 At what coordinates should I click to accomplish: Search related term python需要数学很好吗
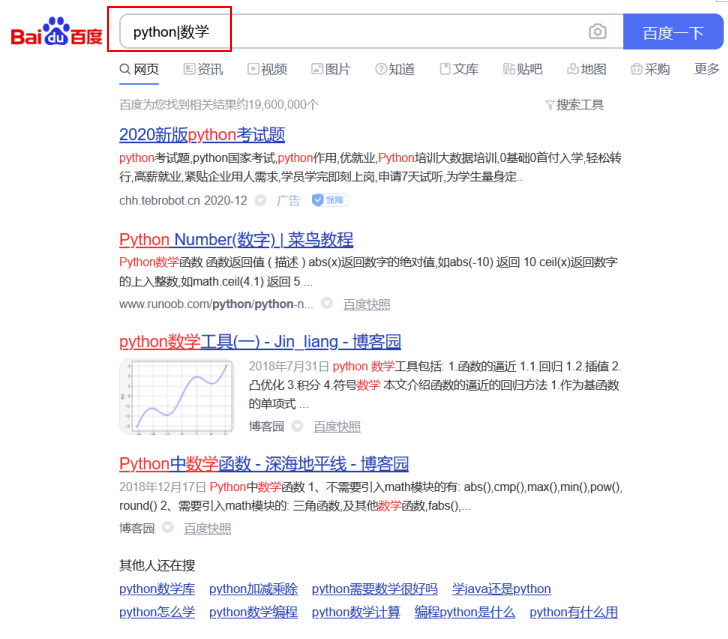[x=375, y=589]
